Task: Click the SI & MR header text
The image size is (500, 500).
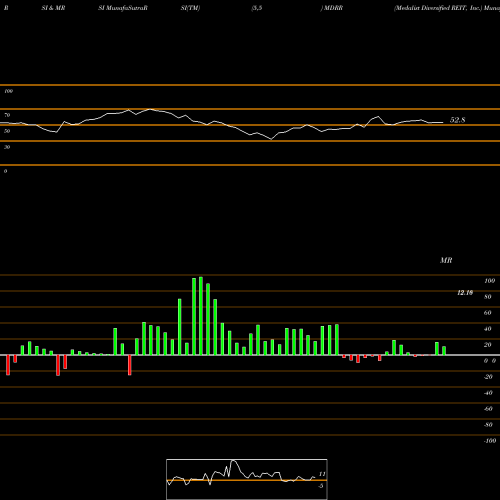Action: tap(53, 8)
